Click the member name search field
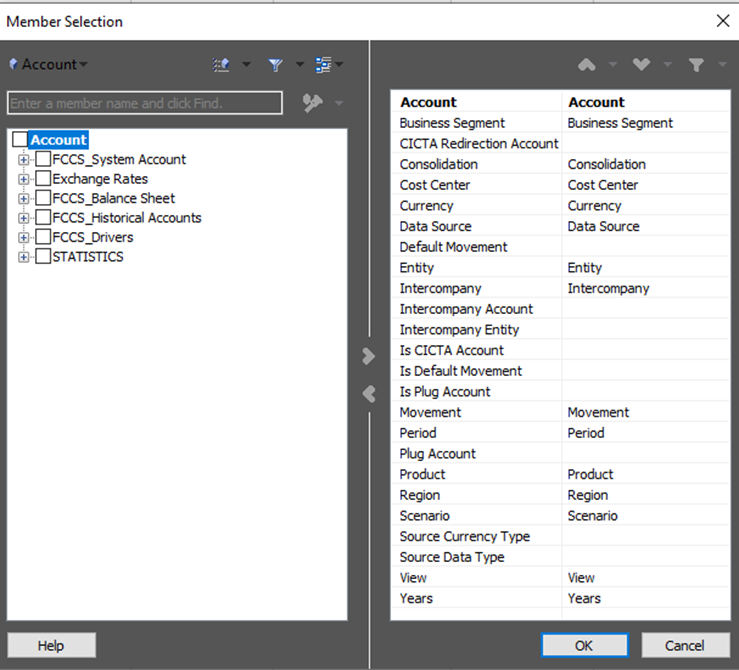Viewport: 739px width, 670px height. 145,103
